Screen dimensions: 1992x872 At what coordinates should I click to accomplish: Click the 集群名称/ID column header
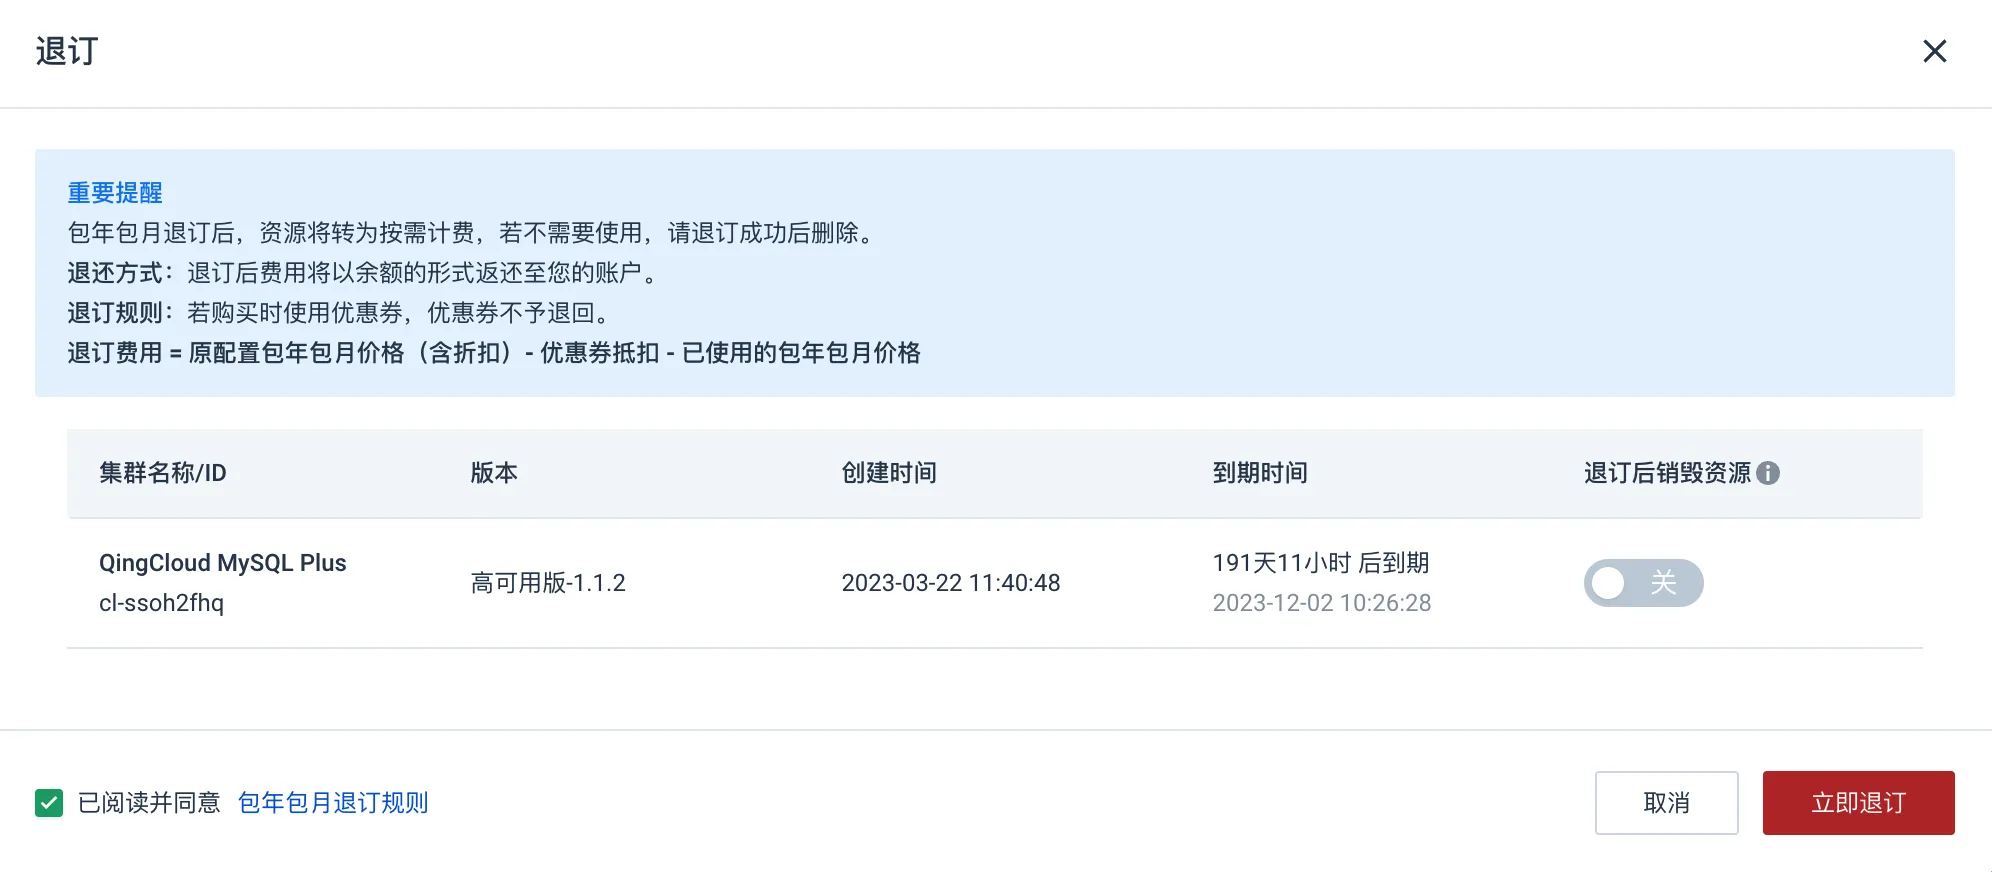pos(163,473)
